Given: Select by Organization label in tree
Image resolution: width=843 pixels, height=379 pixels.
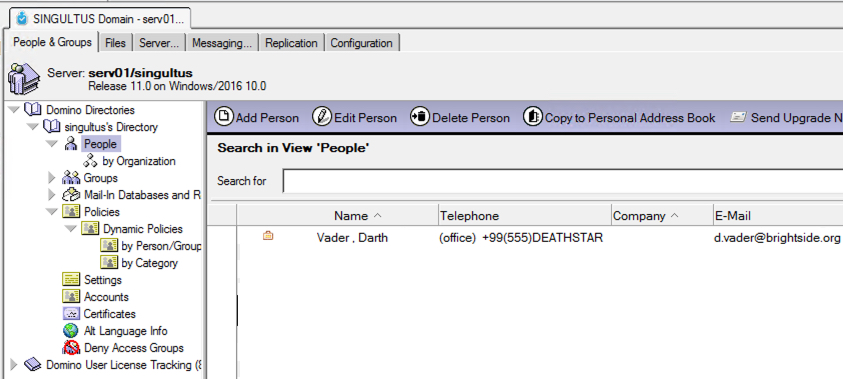Looking at the screenshot, I should coord(139,161).
